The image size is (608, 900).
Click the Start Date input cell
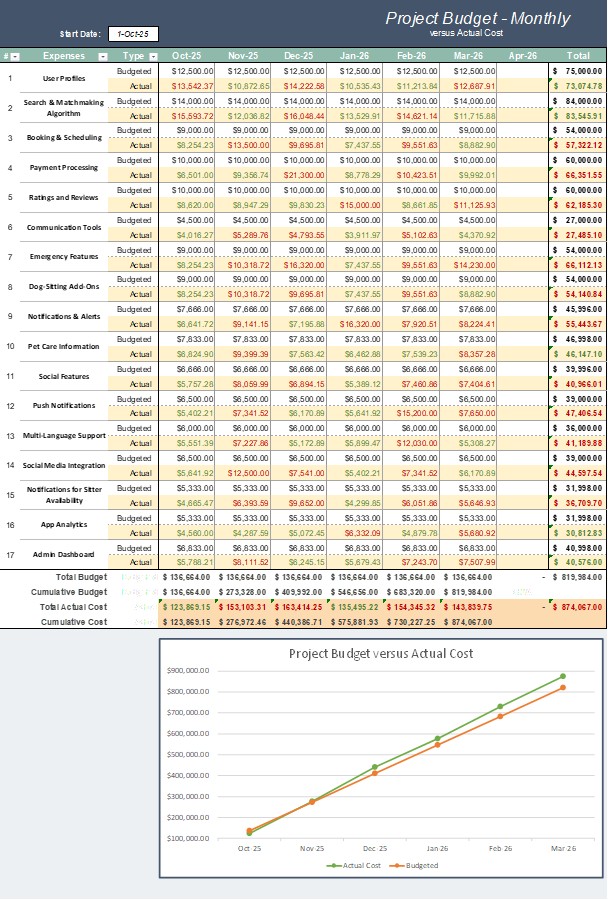[133, 34]
